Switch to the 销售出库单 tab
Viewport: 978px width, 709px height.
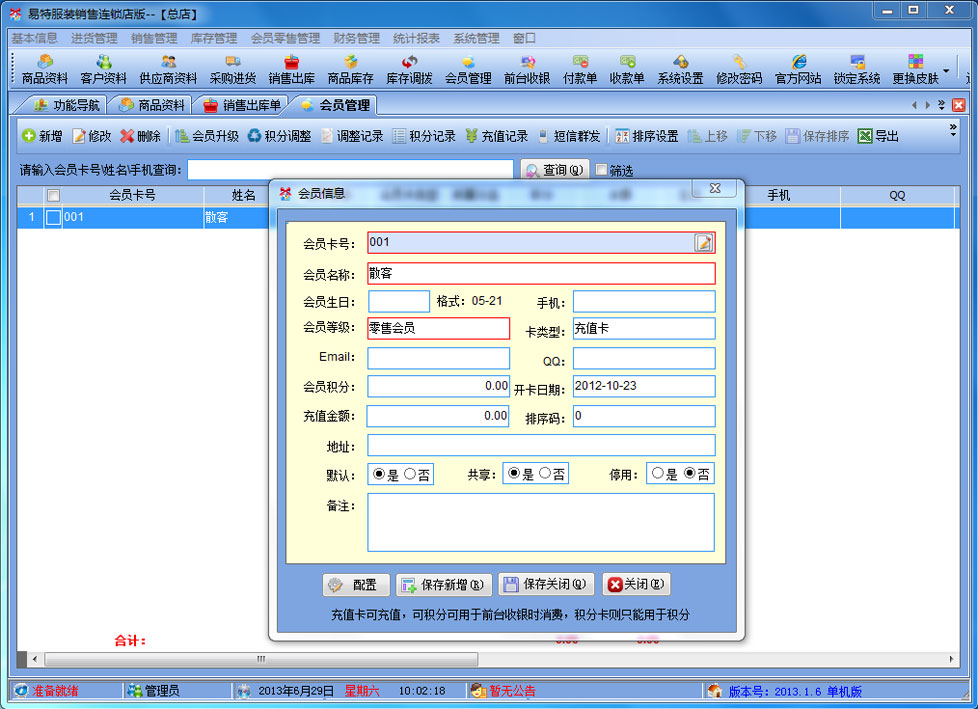click(243, 105)
